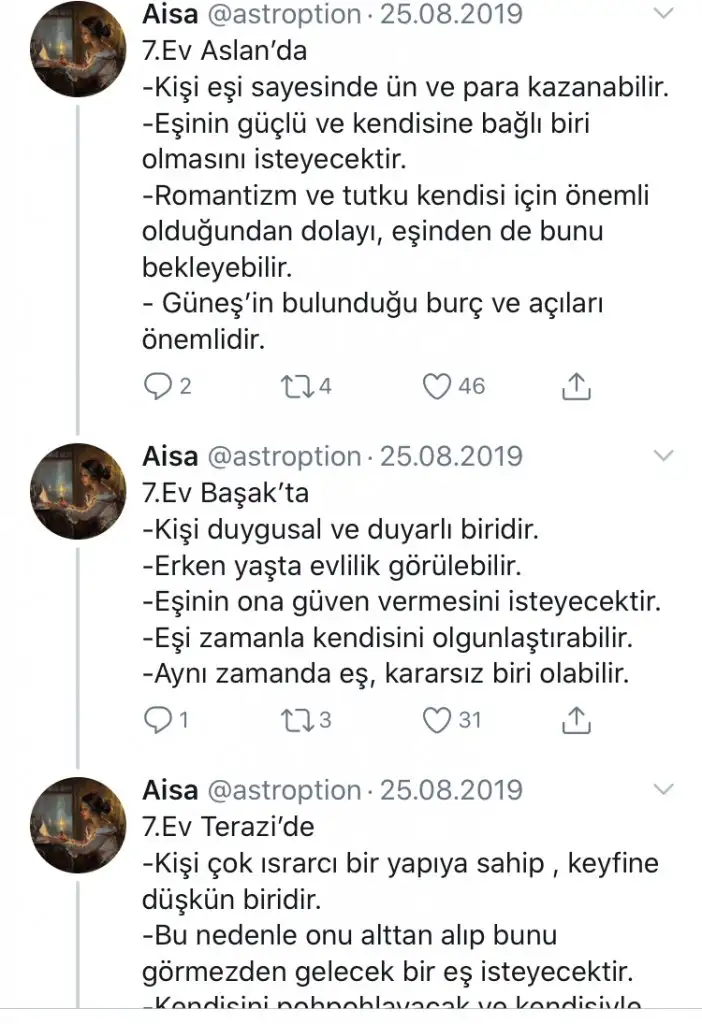Image resolution: width=702 pixels, height=1024 pixels.
Task: Open options chevron on Başak'ta tweet
Action: [x=663, y=456]
